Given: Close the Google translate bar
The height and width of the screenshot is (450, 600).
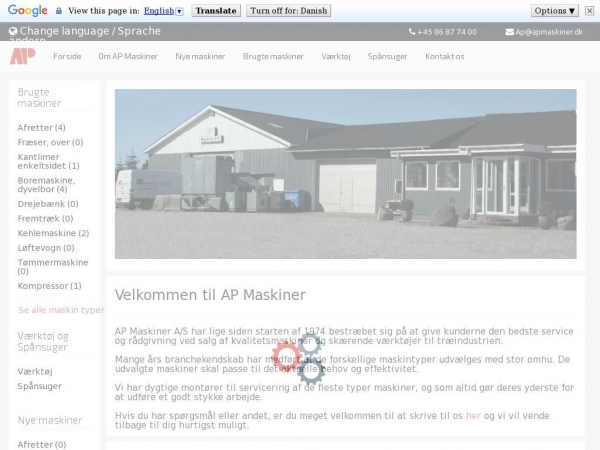Looking at the screenshot, I should 589,11.
